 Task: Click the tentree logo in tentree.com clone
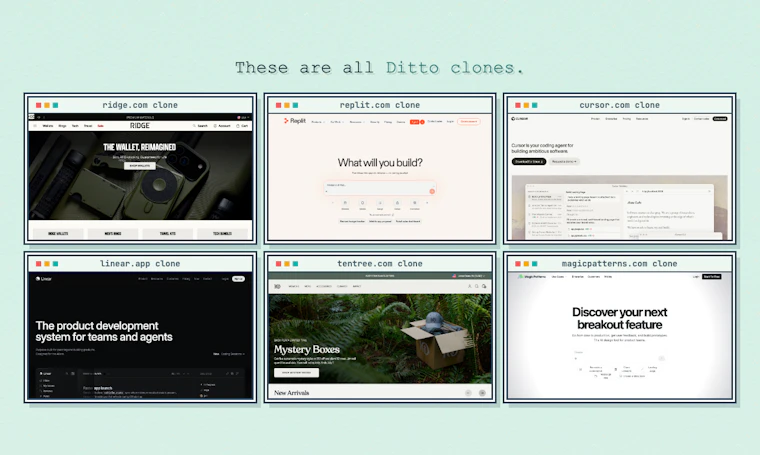click(277, 286)
